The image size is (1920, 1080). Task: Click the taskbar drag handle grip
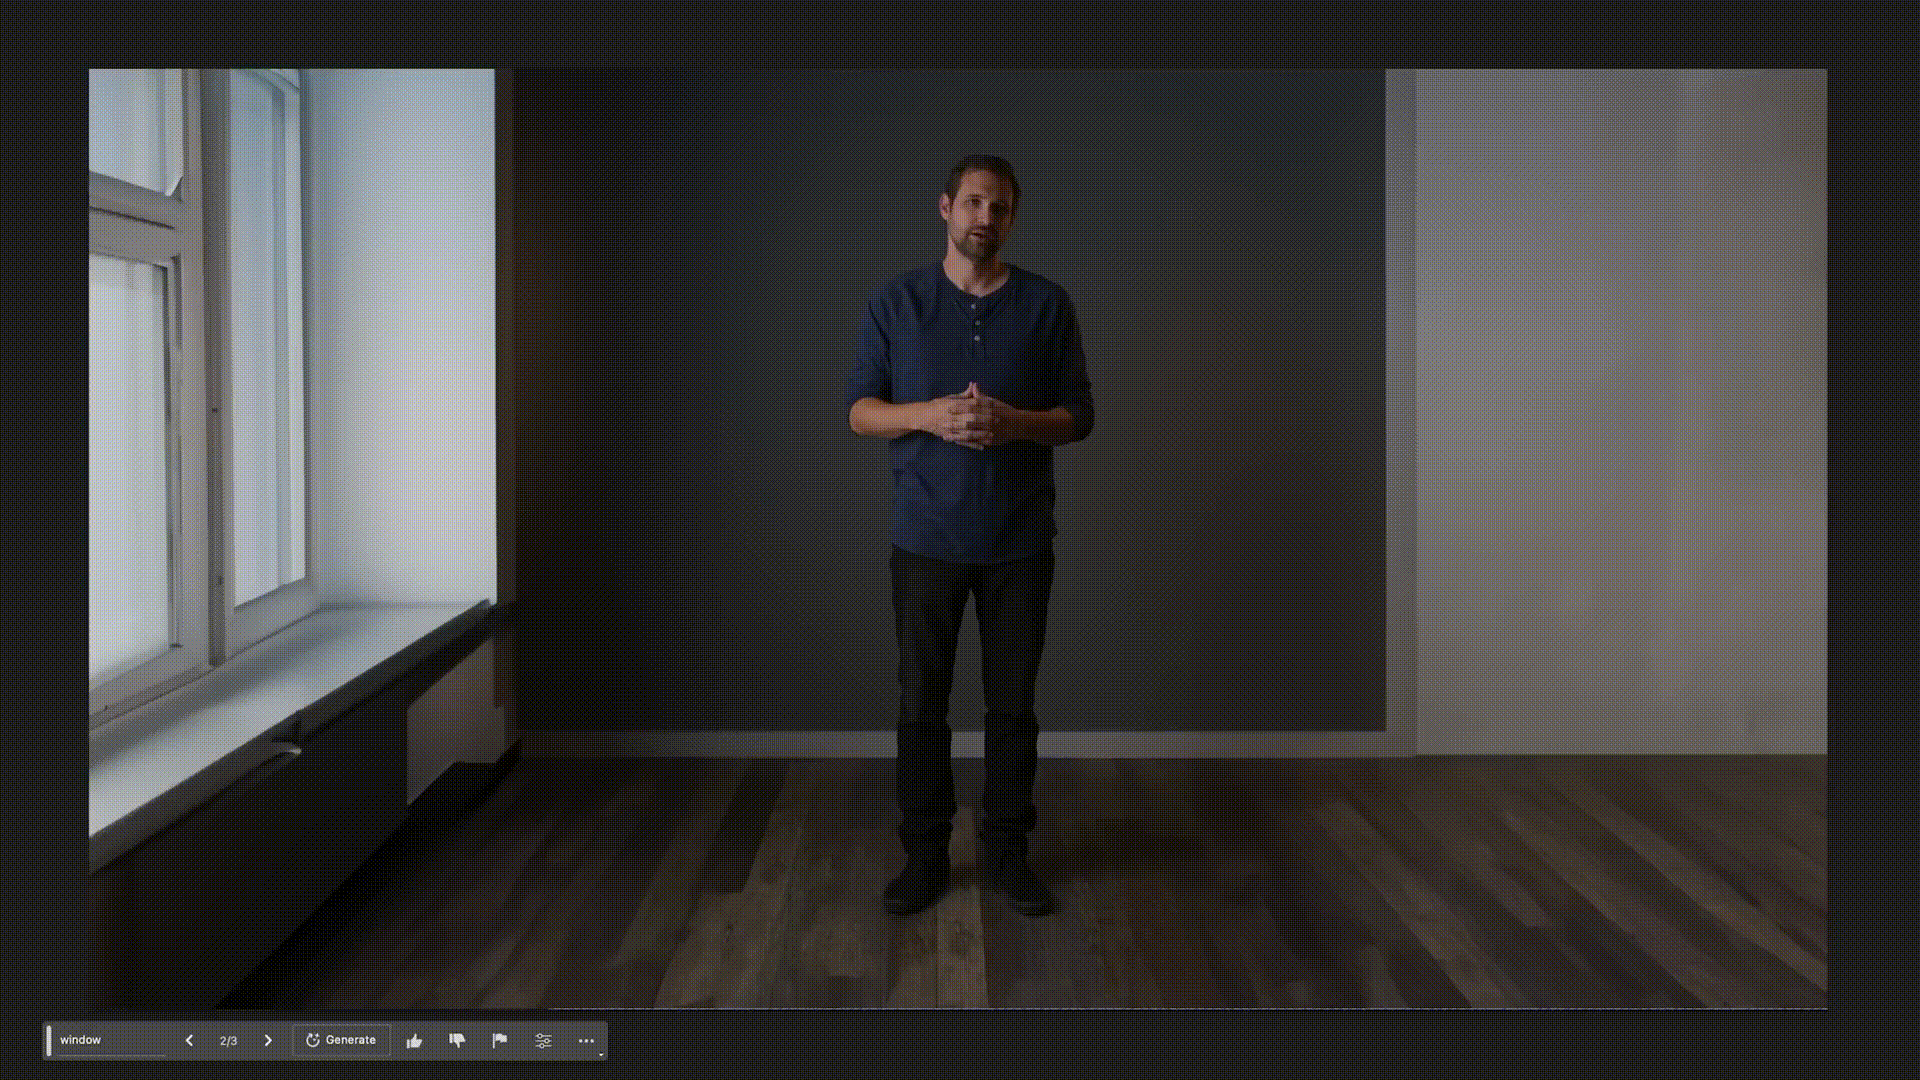pyautogui.click(x=48, y=1040)
